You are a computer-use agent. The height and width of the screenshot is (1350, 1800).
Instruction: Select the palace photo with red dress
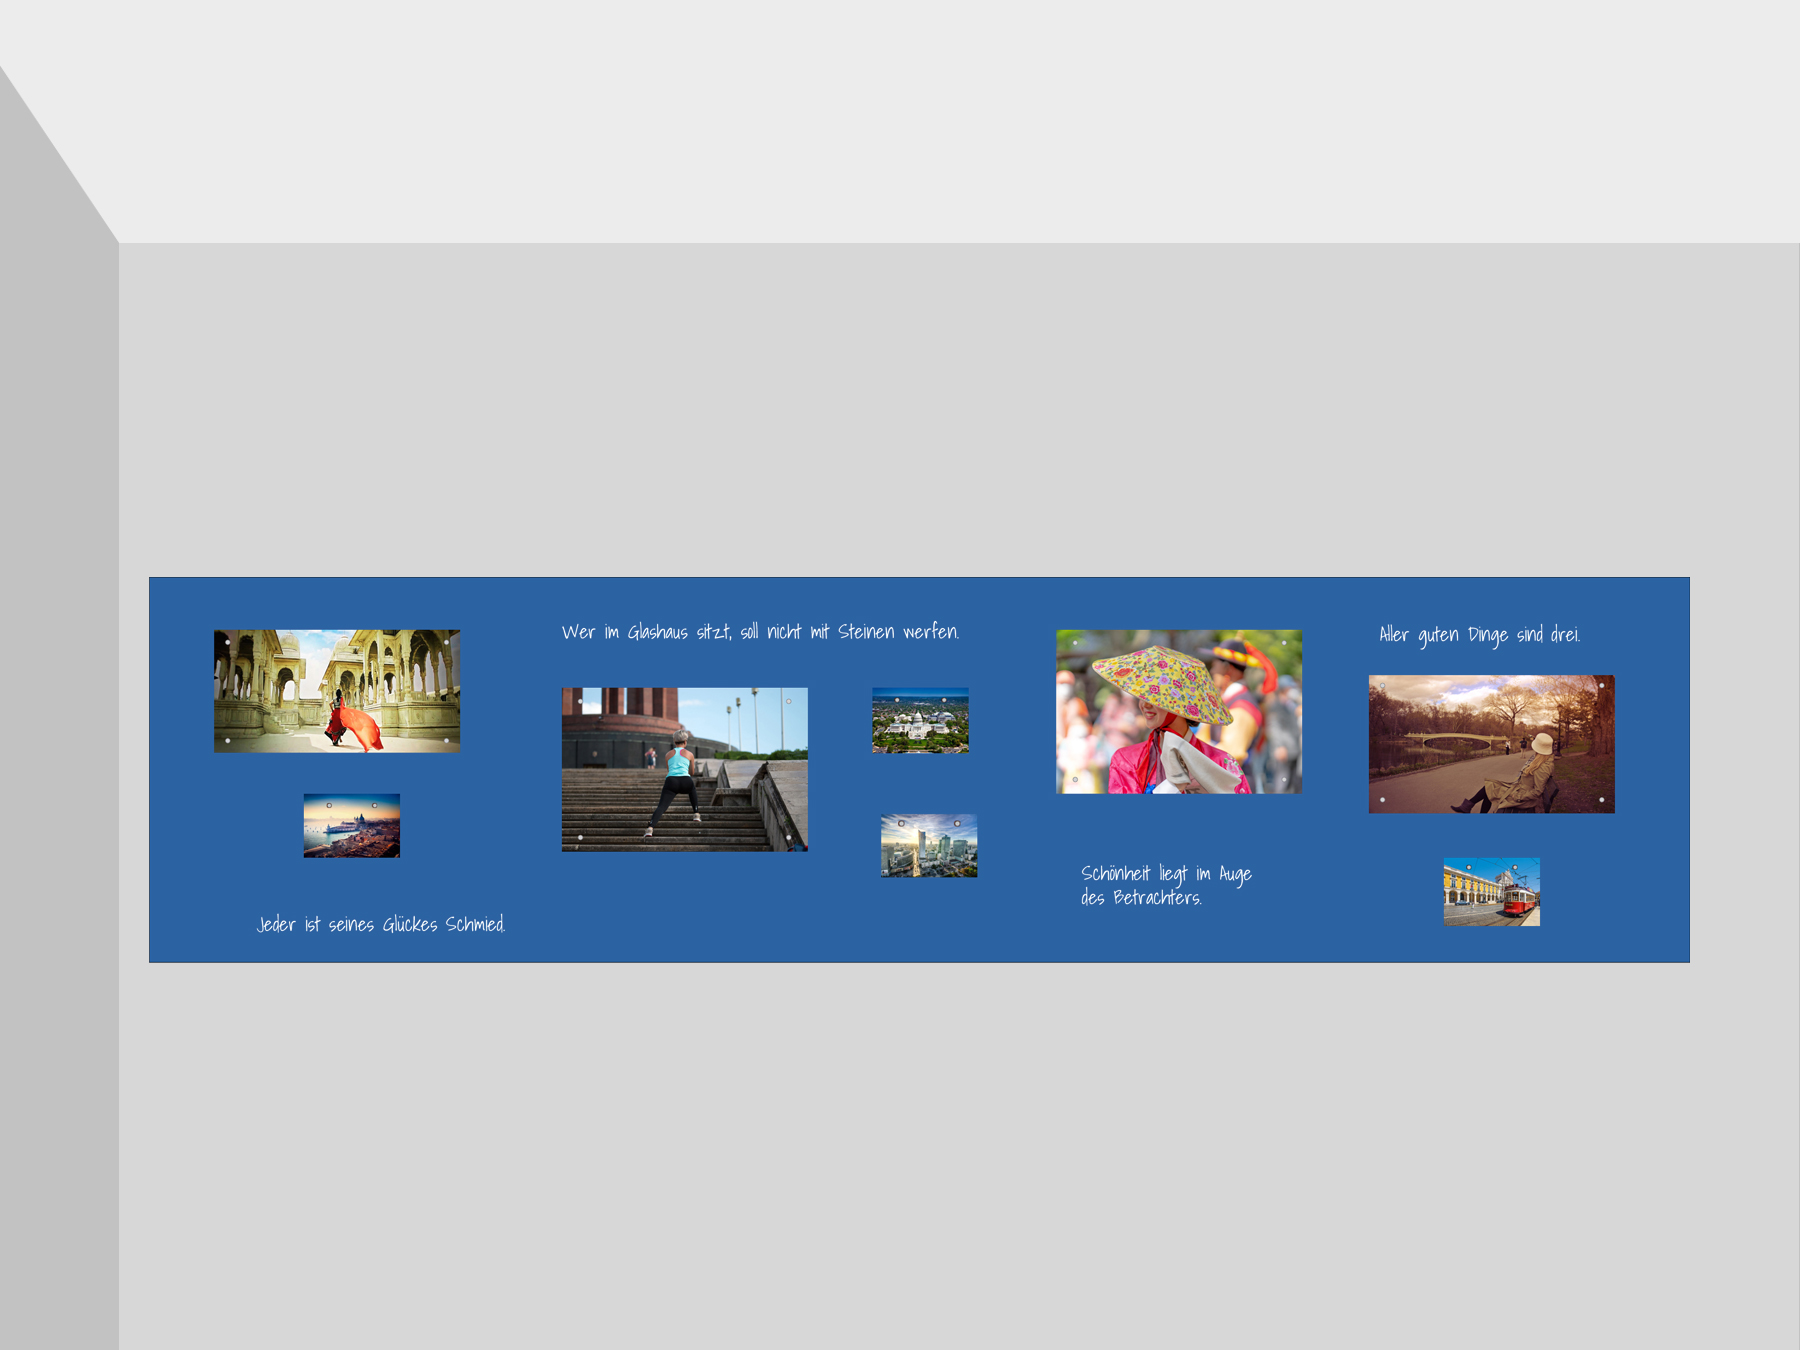click(337, 691)
